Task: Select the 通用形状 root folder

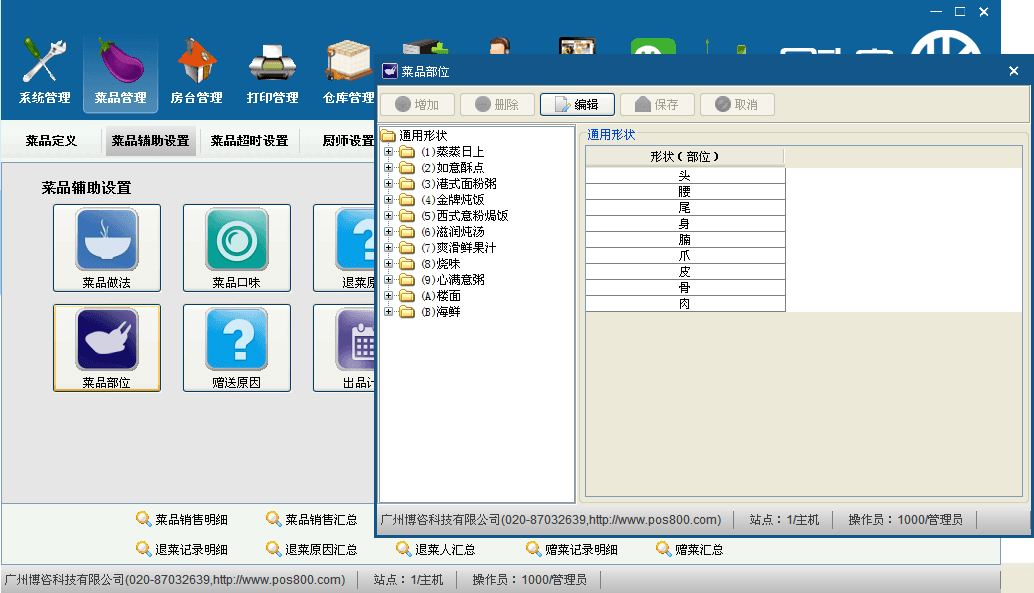Action: pos(423,136)
